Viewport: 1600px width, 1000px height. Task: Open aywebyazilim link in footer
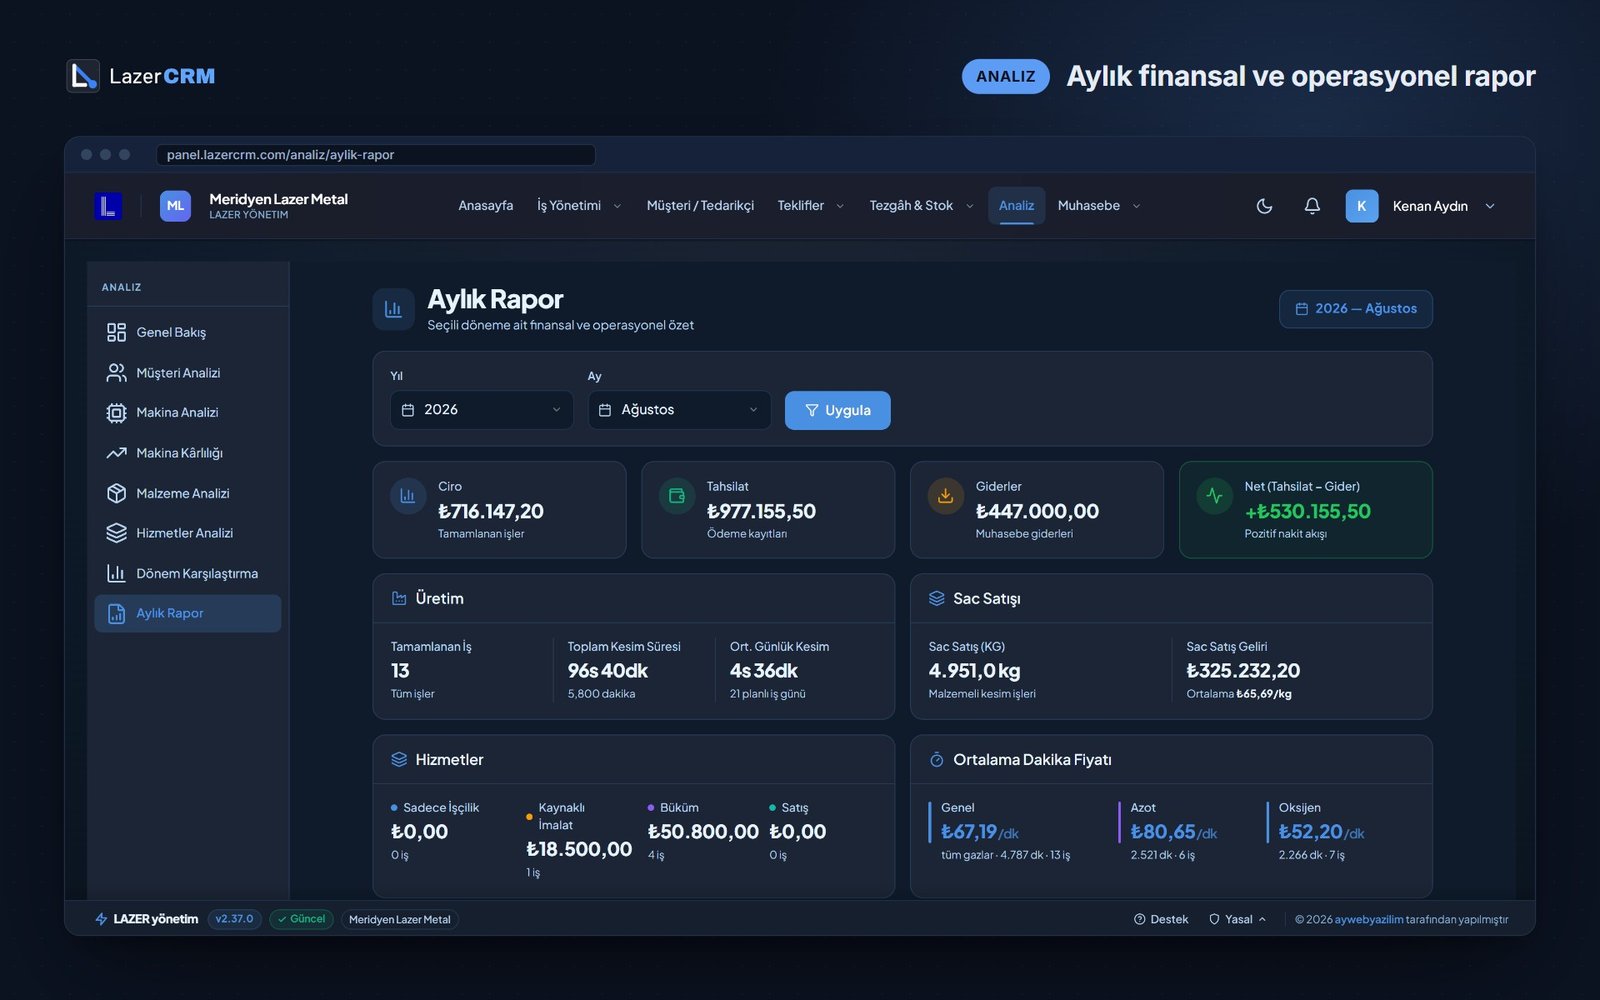pos(1369,919)
